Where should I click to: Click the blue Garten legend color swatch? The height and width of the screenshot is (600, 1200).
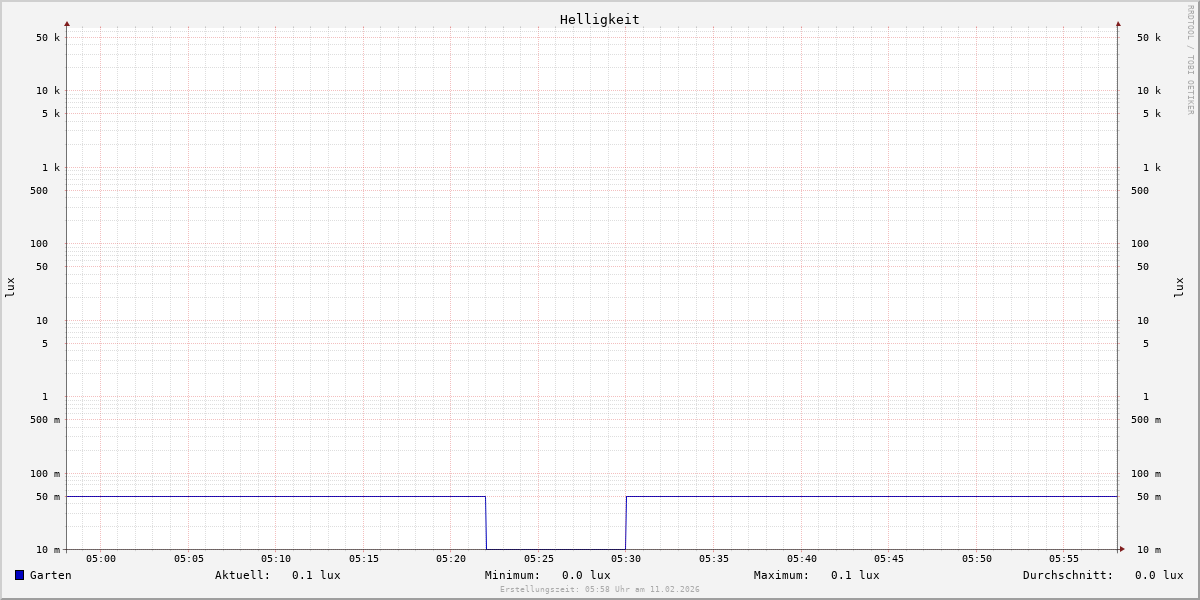(x=19, y=575)
